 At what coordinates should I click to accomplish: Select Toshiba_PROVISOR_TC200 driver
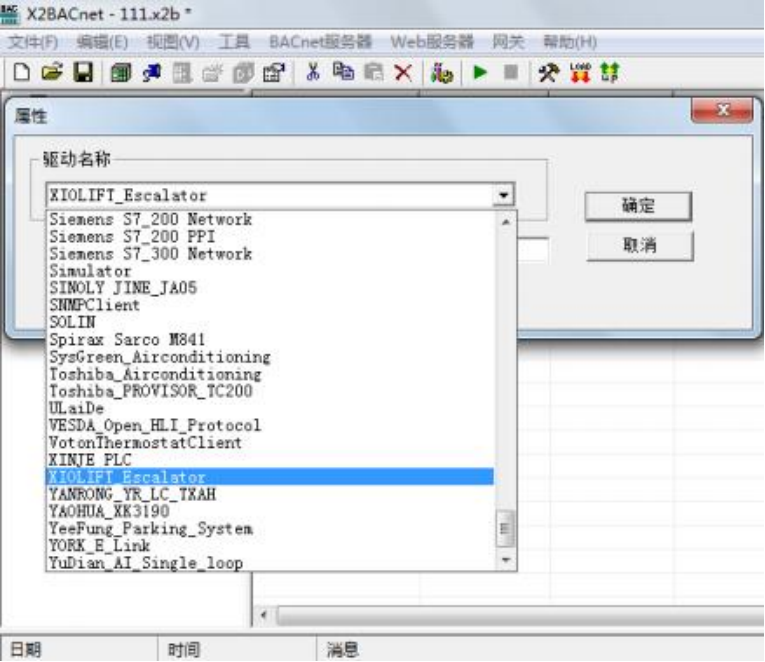[270, 391]
